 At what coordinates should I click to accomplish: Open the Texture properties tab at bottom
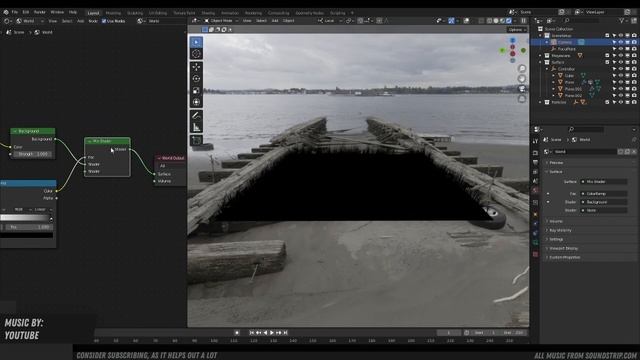535,254
